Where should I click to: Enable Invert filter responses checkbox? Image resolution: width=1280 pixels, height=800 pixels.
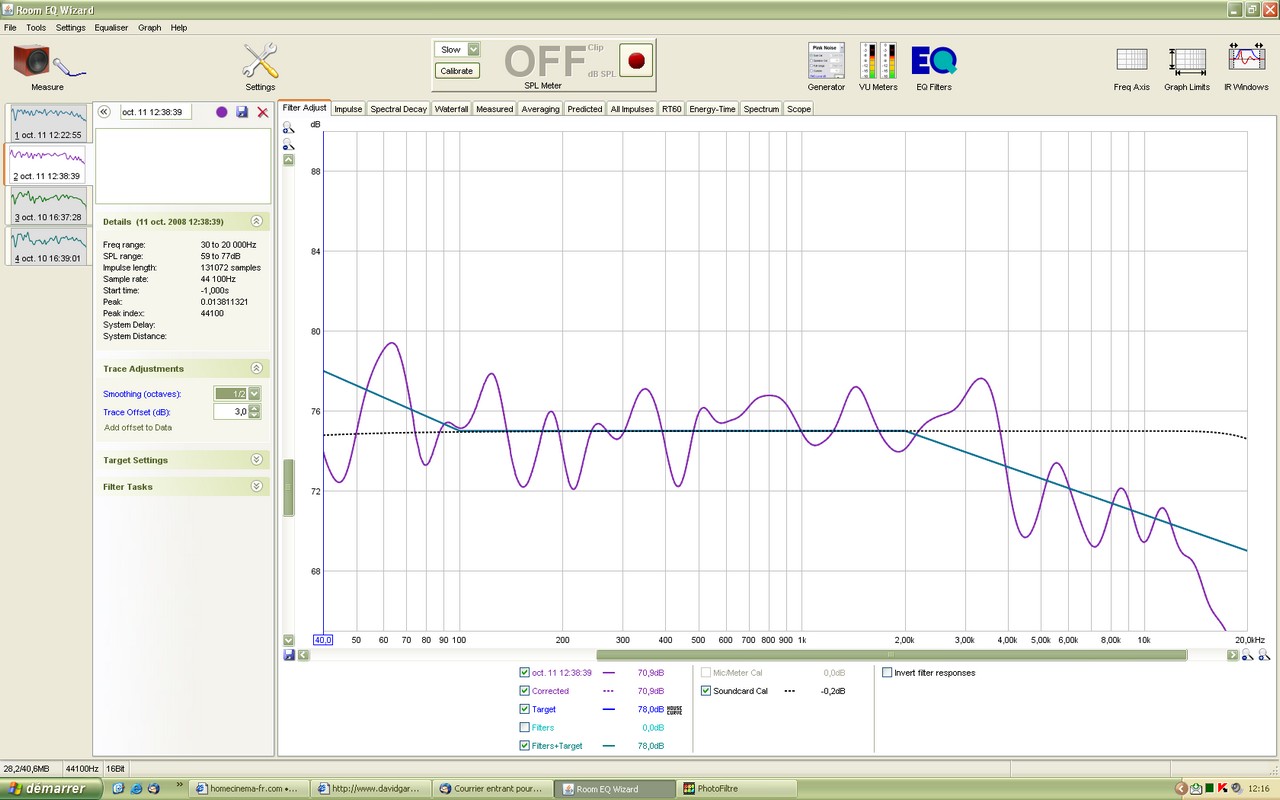pyautogui.click(x=887, y=673)
